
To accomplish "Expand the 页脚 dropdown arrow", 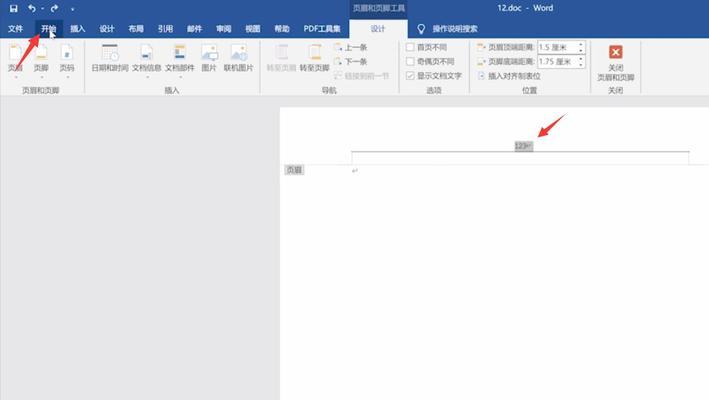I will point(42,77).
